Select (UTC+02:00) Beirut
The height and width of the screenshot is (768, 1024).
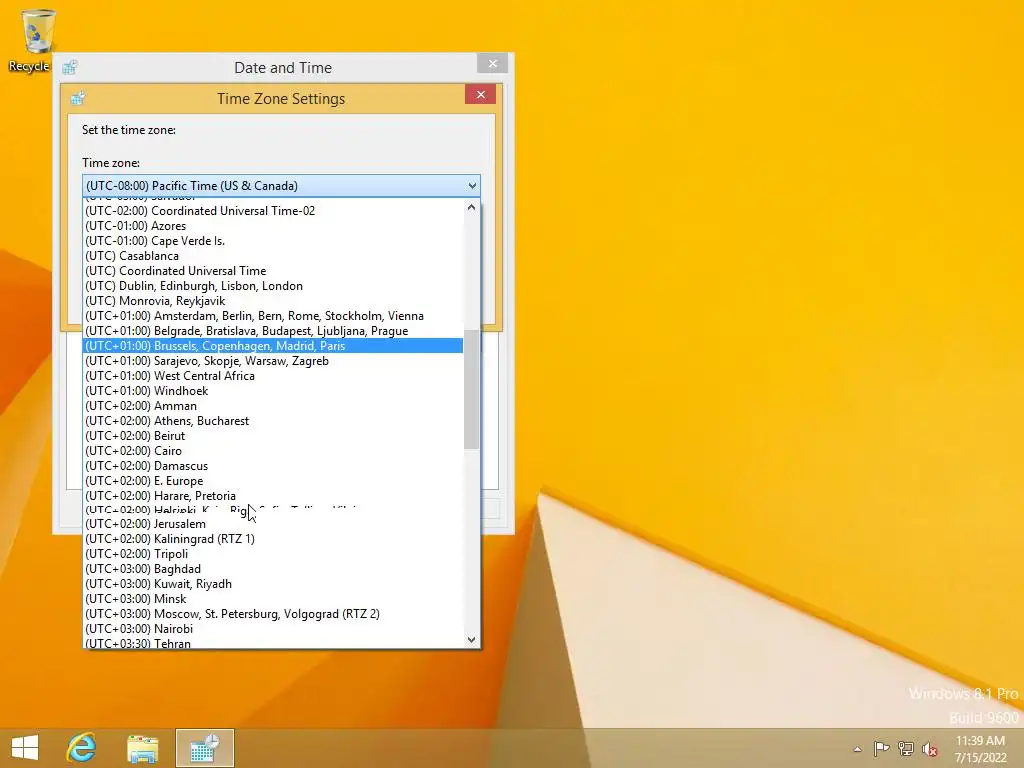[273, 436]
